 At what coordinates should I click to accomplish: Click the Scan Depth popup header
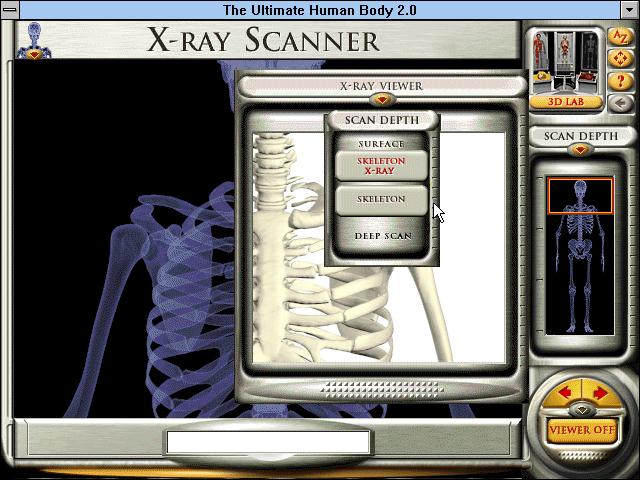pyautogui.click(x=382, y=120)
